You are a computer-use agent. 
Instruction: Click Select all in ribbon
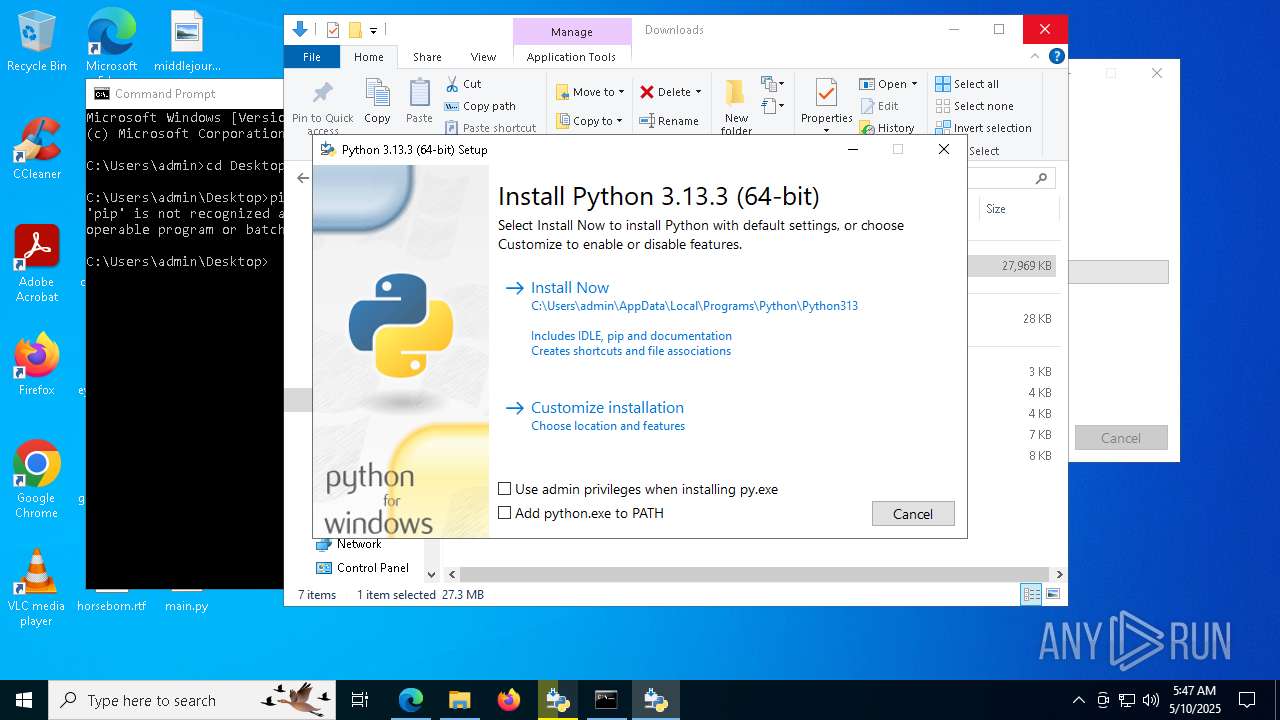pos(967,84)
